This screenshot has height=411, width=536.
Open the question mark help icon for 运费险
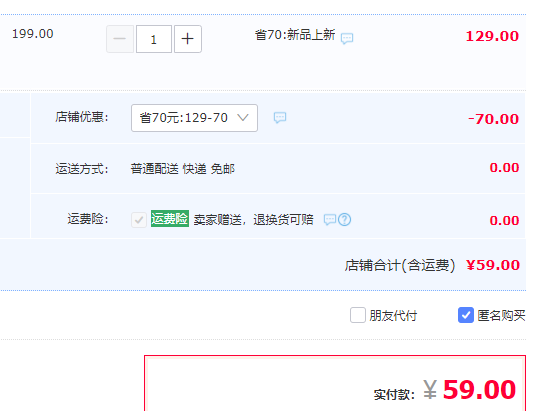coord(345,220)
